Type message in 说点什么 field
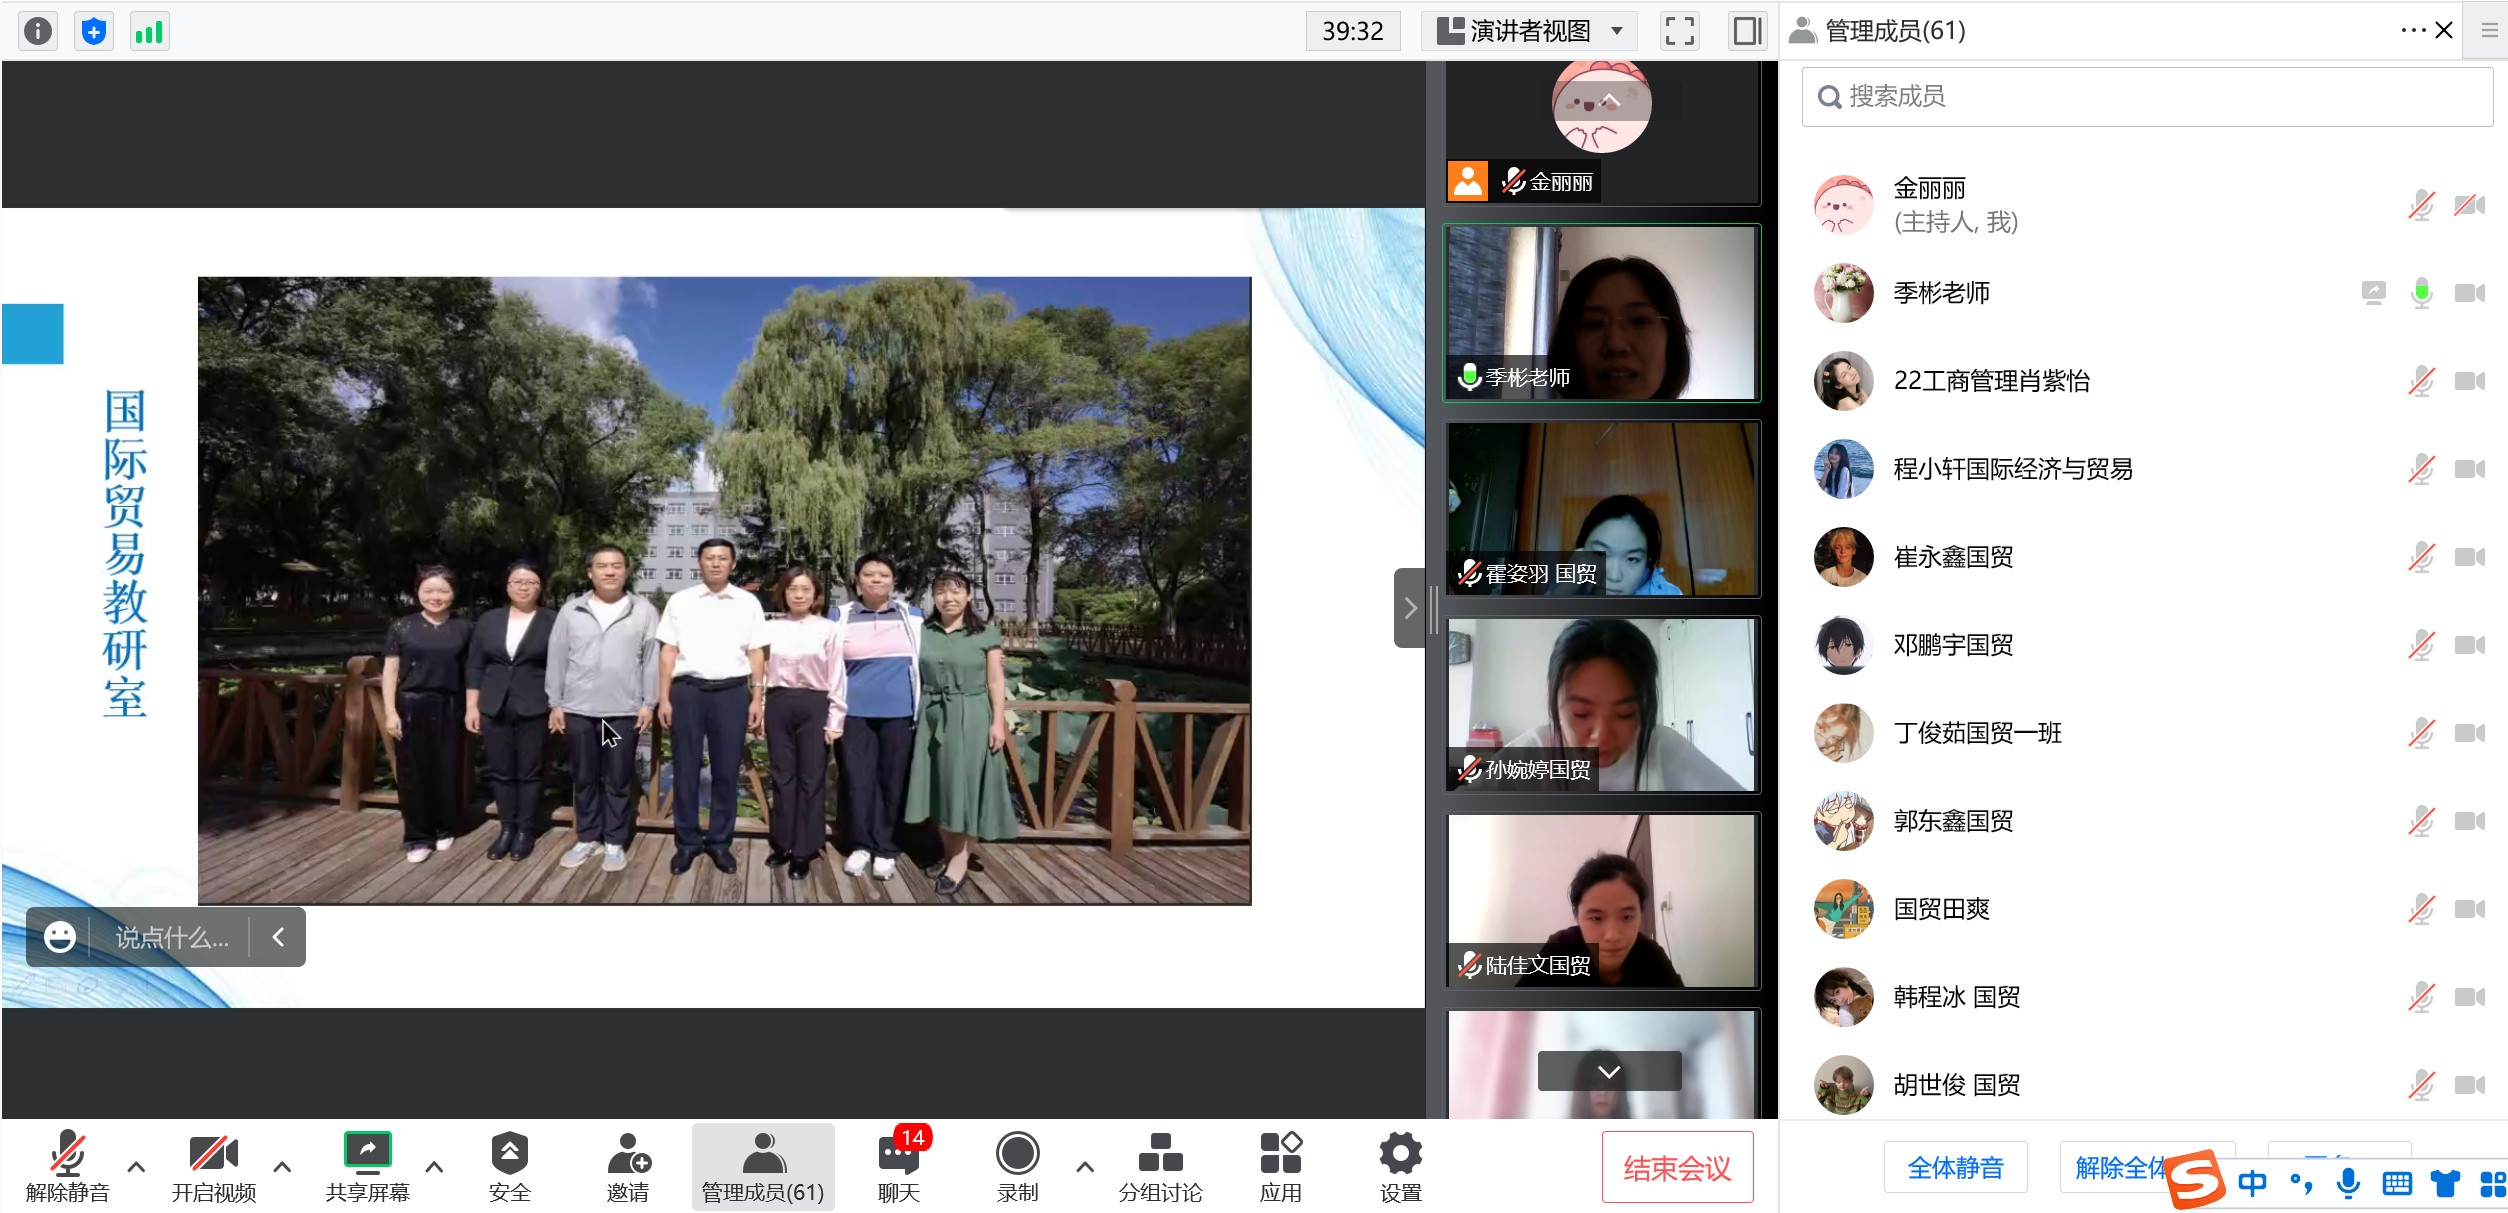Viewport: 2508px width, 1213px height. (x=172, y=937)
